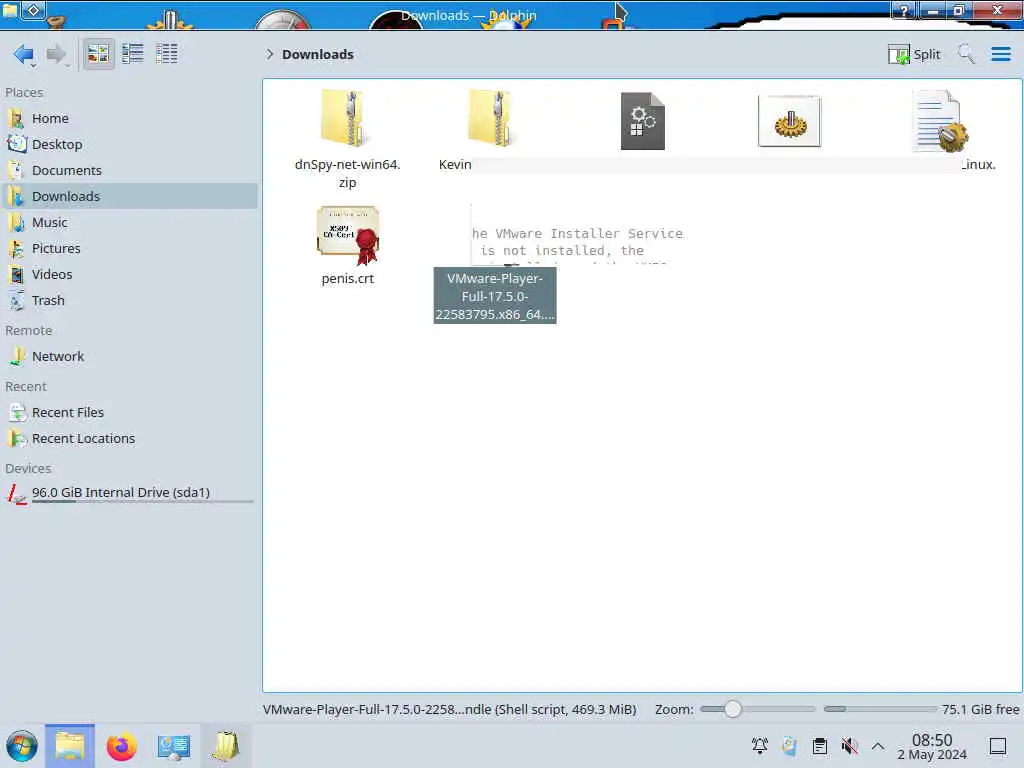Expand hidden system tray icons arrow
The height and width of the screenshot is (768, 1024).
click(x=878, y=746)
